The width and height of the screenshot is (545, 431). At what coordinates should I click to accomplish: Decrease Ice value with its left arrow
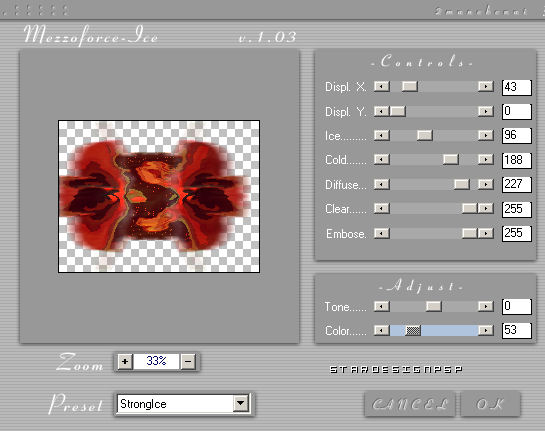click(x=382, y=135)
